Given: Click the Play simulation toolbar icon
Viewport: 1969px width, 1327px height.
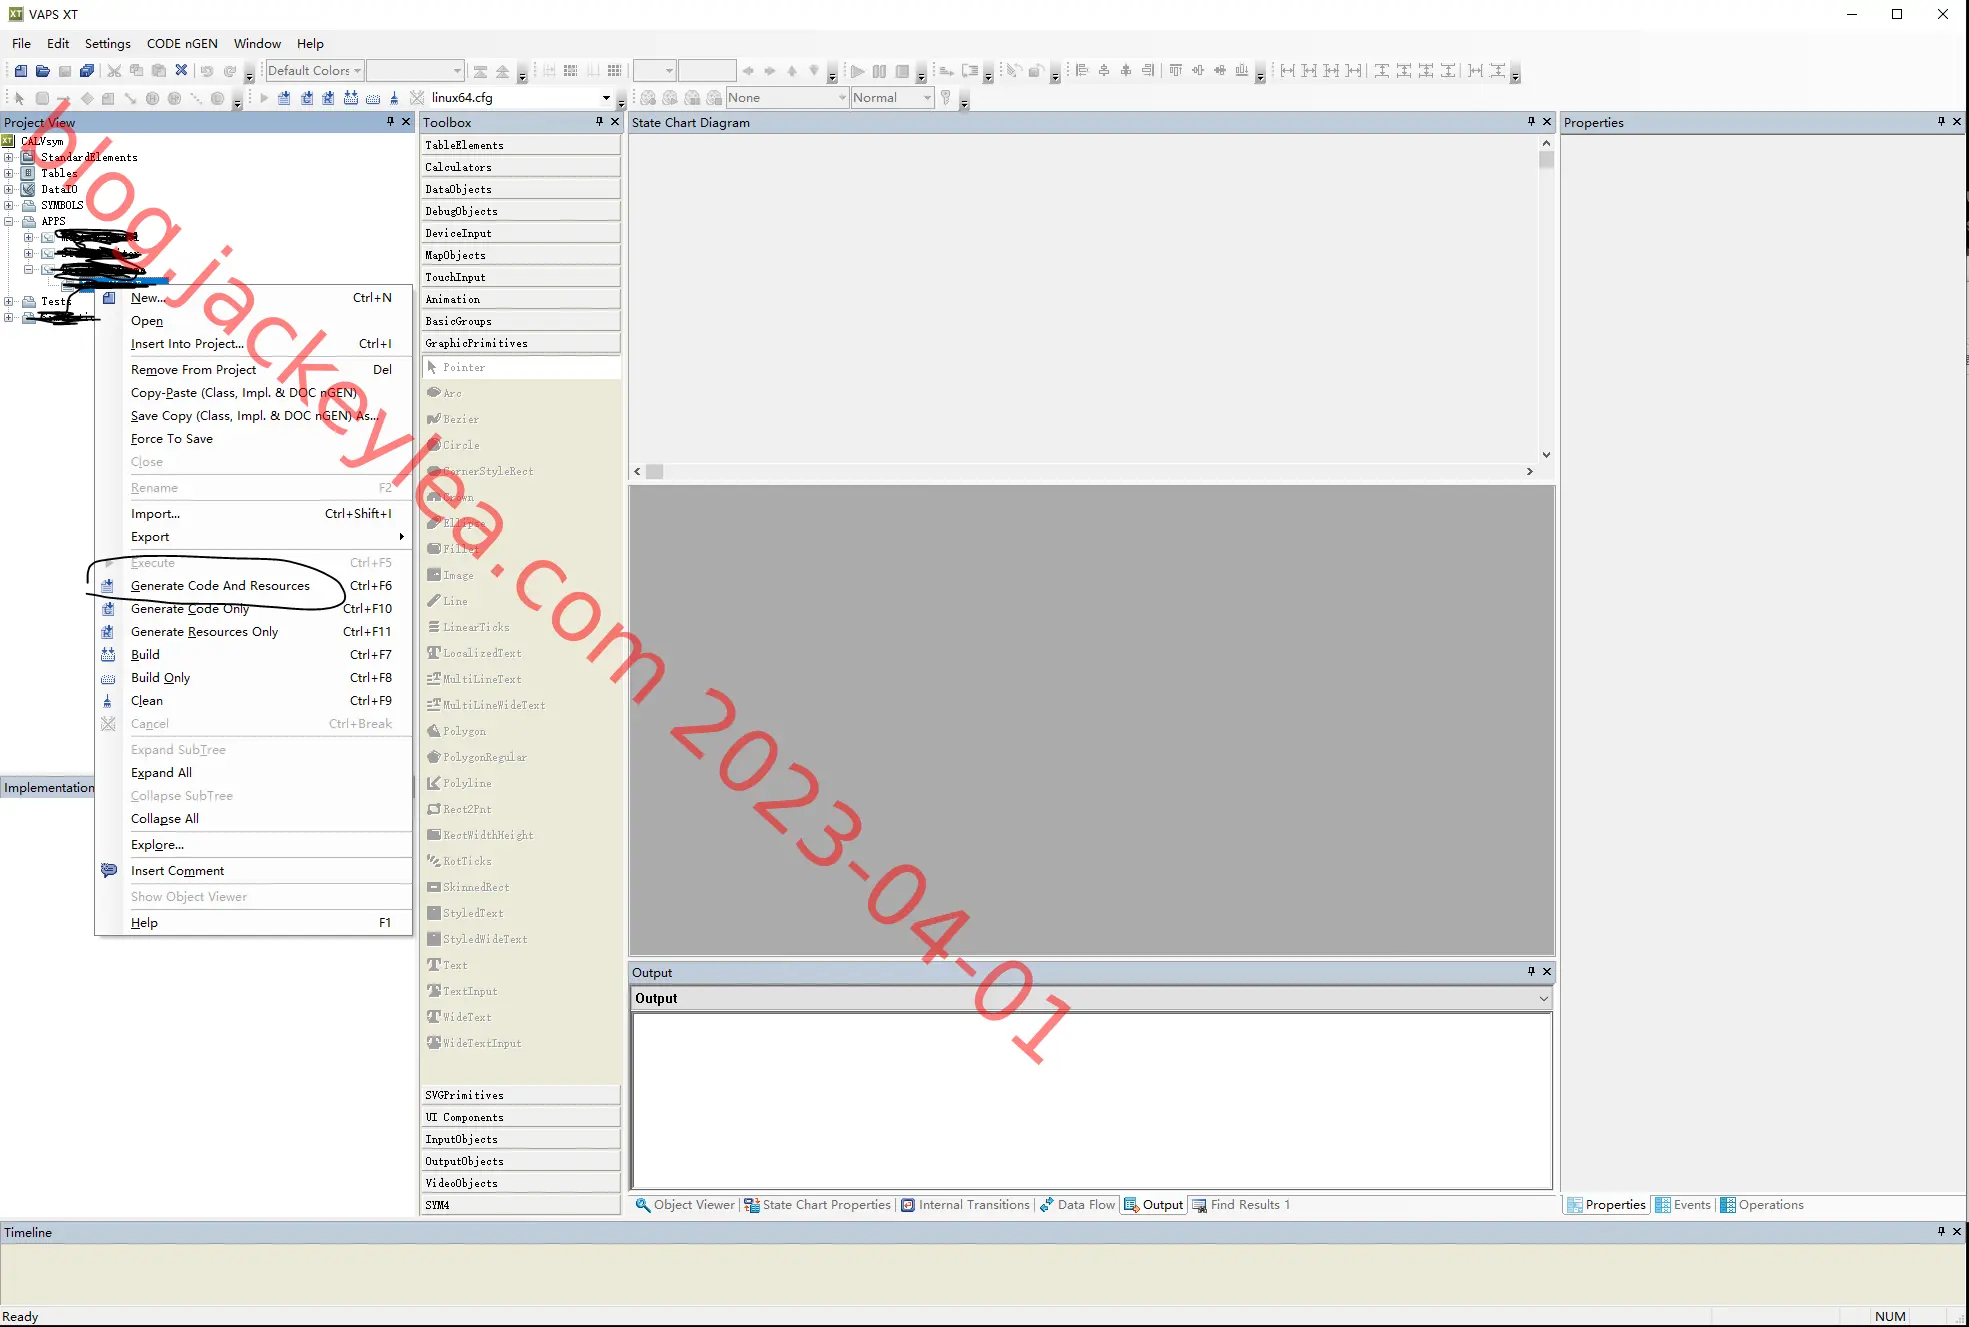Looking at the screenshot, I should coord(857,71).
